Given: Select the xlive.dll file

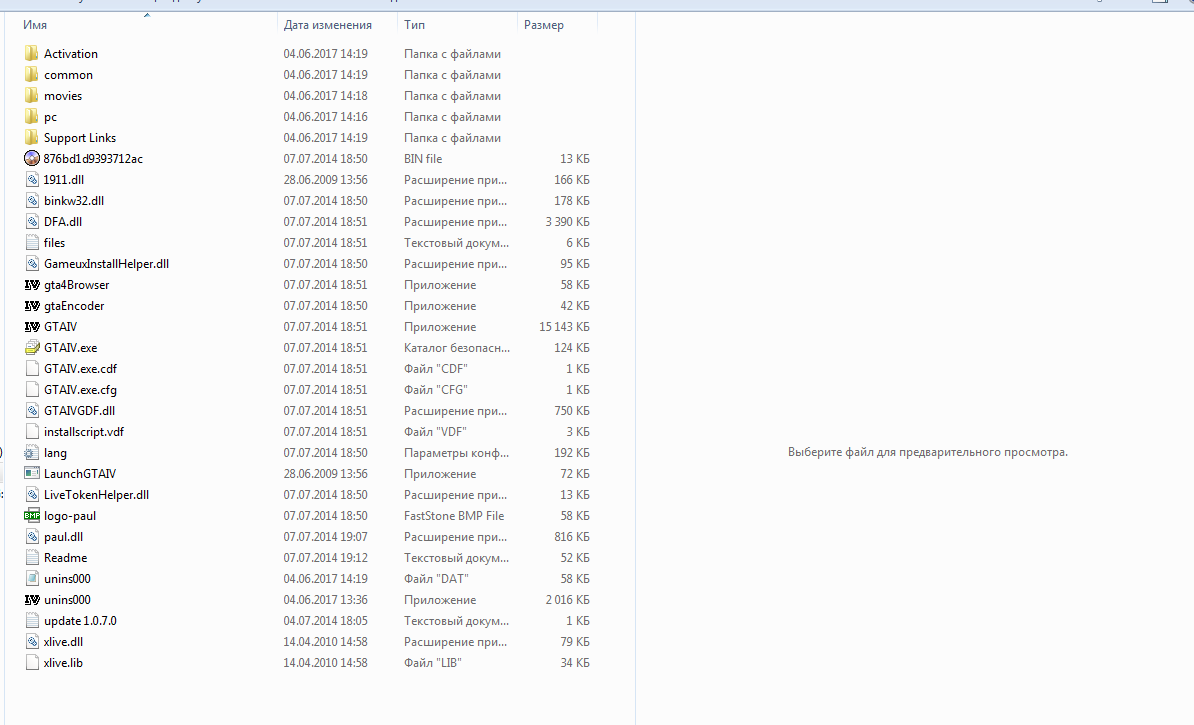Looking at the screenshot, I should coord(63,642).
